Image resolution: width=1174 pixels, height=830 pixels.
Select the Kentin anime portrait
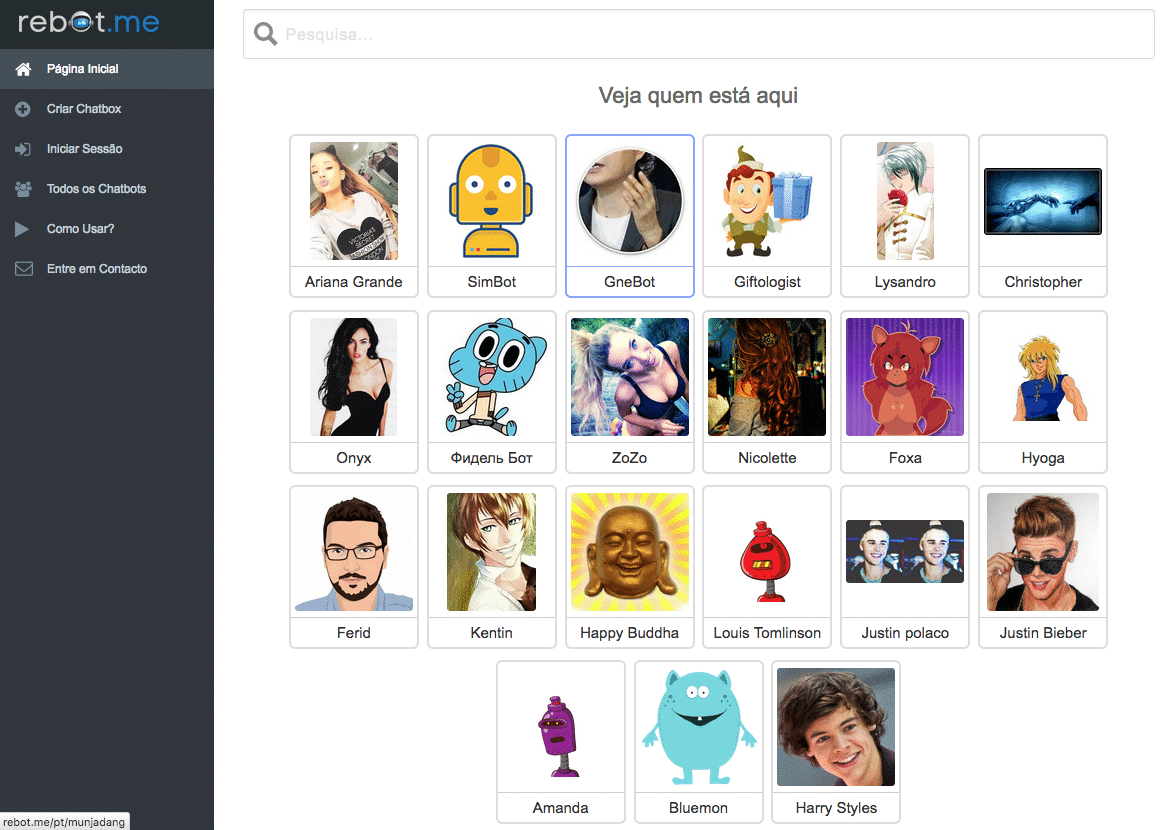click(x=491, y=552)
